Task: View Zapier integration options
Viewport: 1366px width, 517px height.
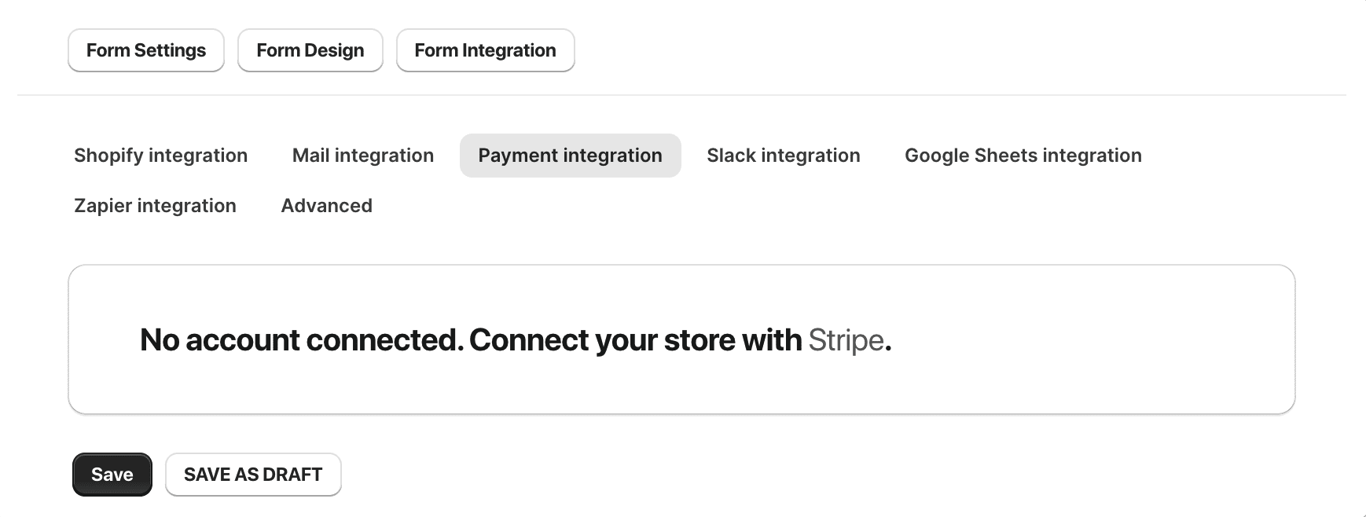Action: coord(155,205)
